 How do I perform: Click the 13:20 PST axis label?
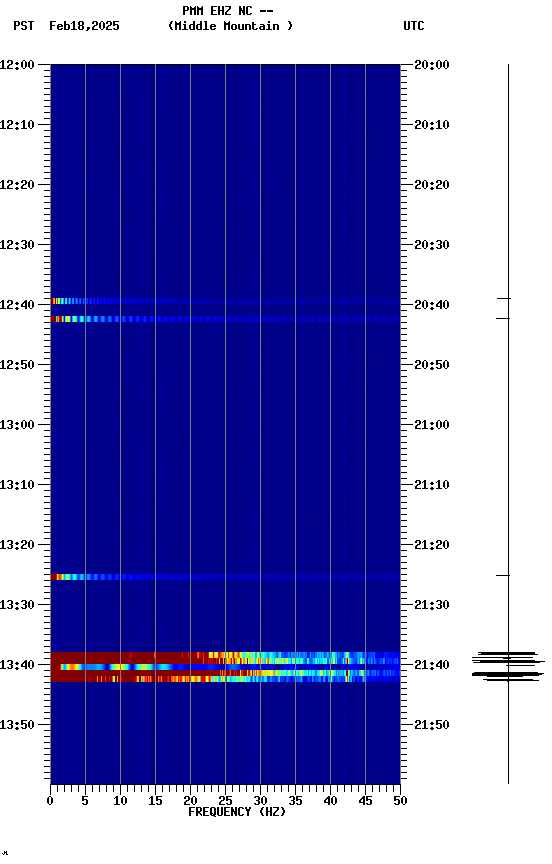17,546
